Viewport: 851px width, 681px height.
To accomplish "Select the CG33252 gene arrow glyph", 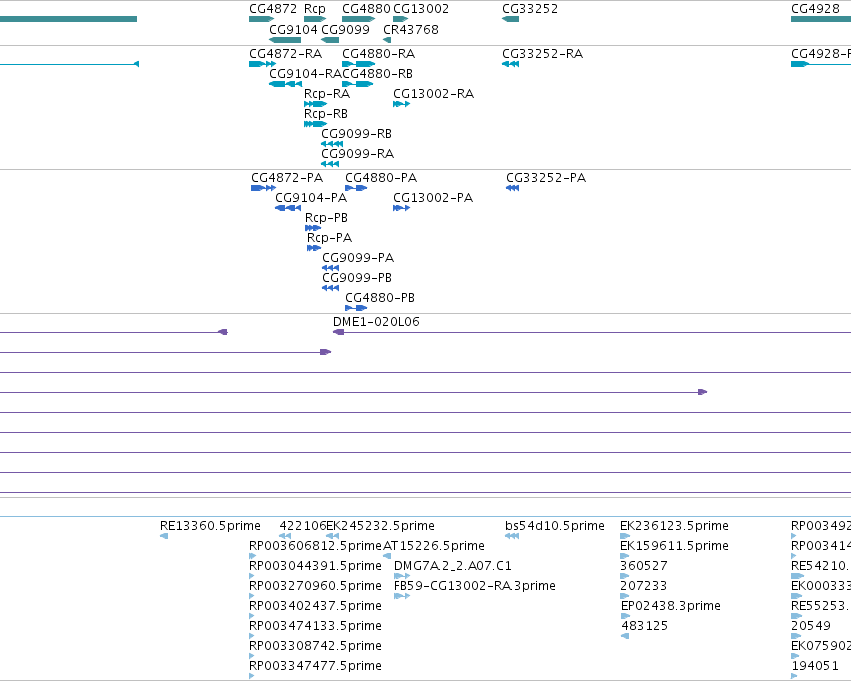I will point(510,19).
